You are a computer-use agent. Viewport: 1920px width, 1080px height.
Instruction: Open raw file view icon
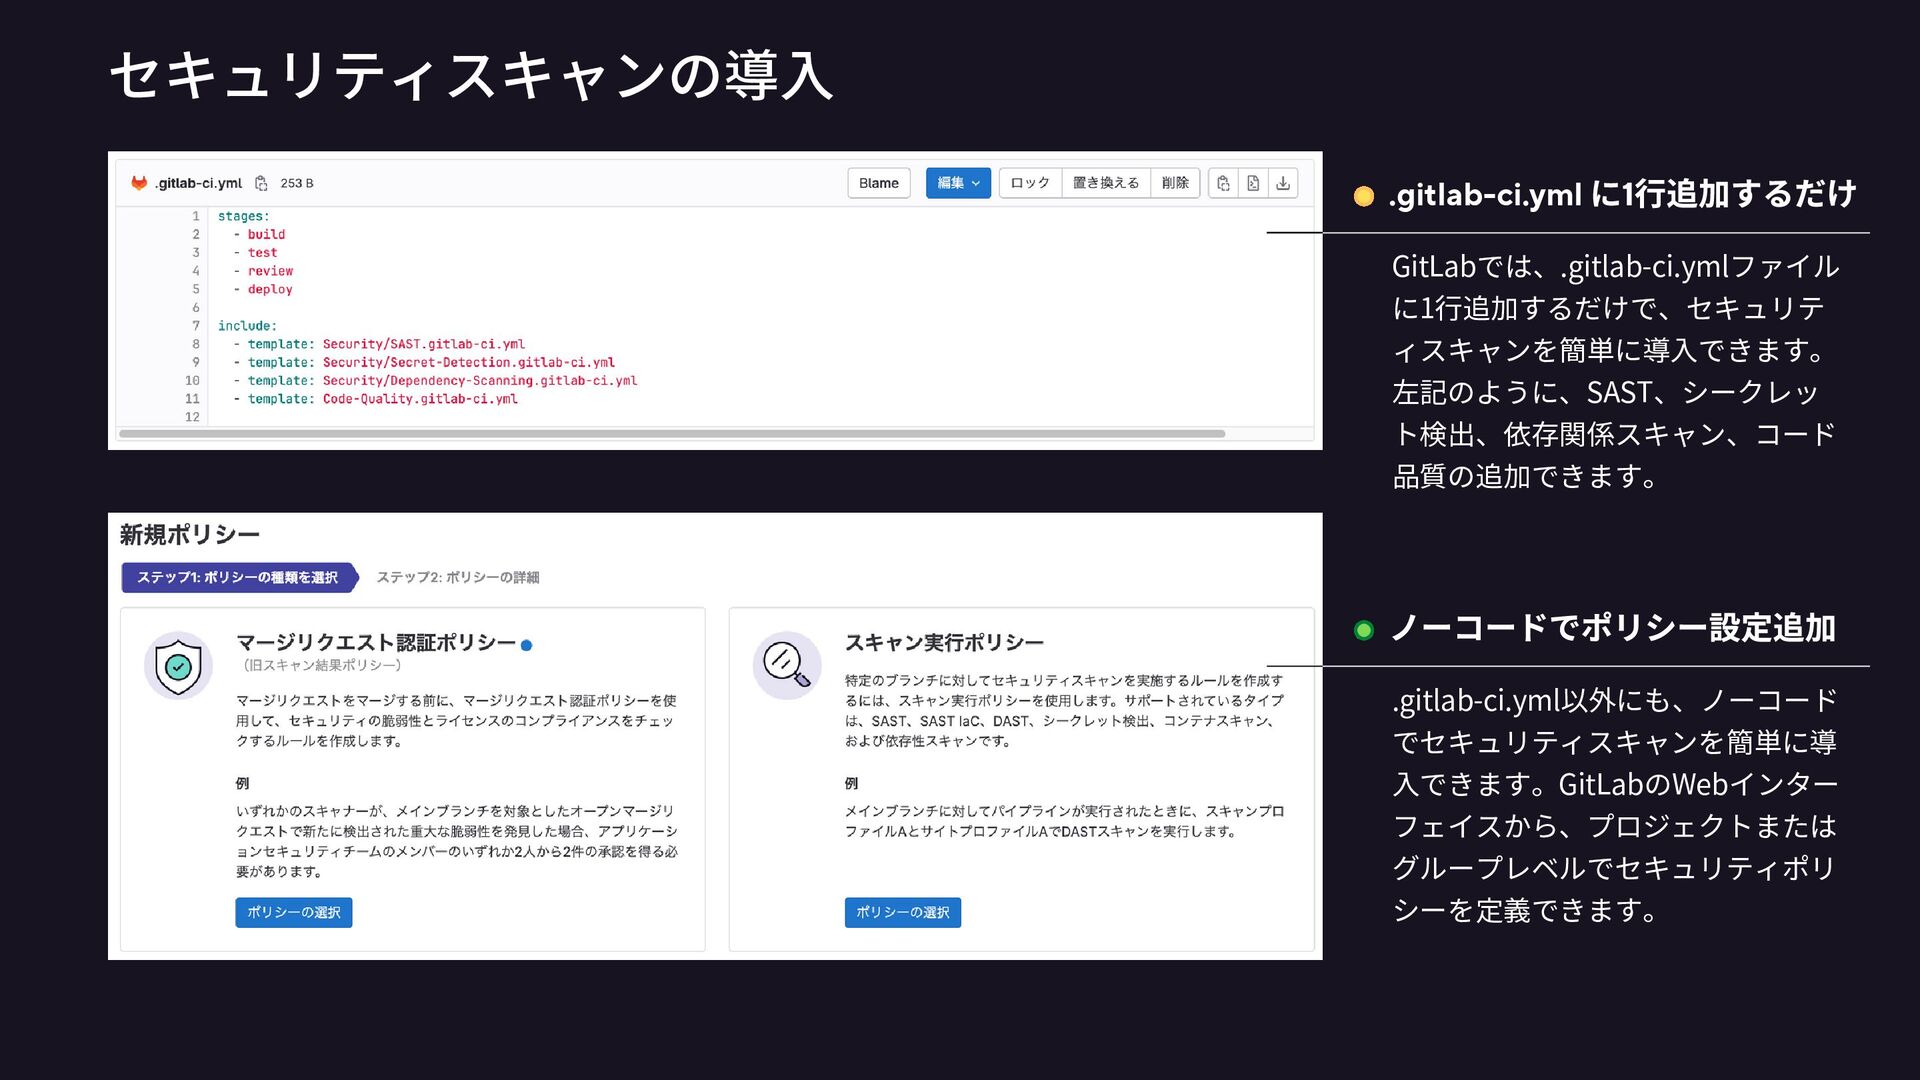[x=1252, y=183]
